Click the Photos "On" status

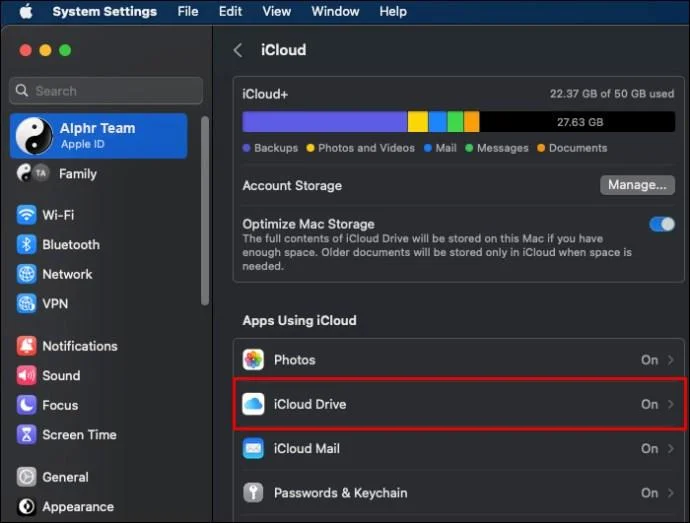click(650, 360)
